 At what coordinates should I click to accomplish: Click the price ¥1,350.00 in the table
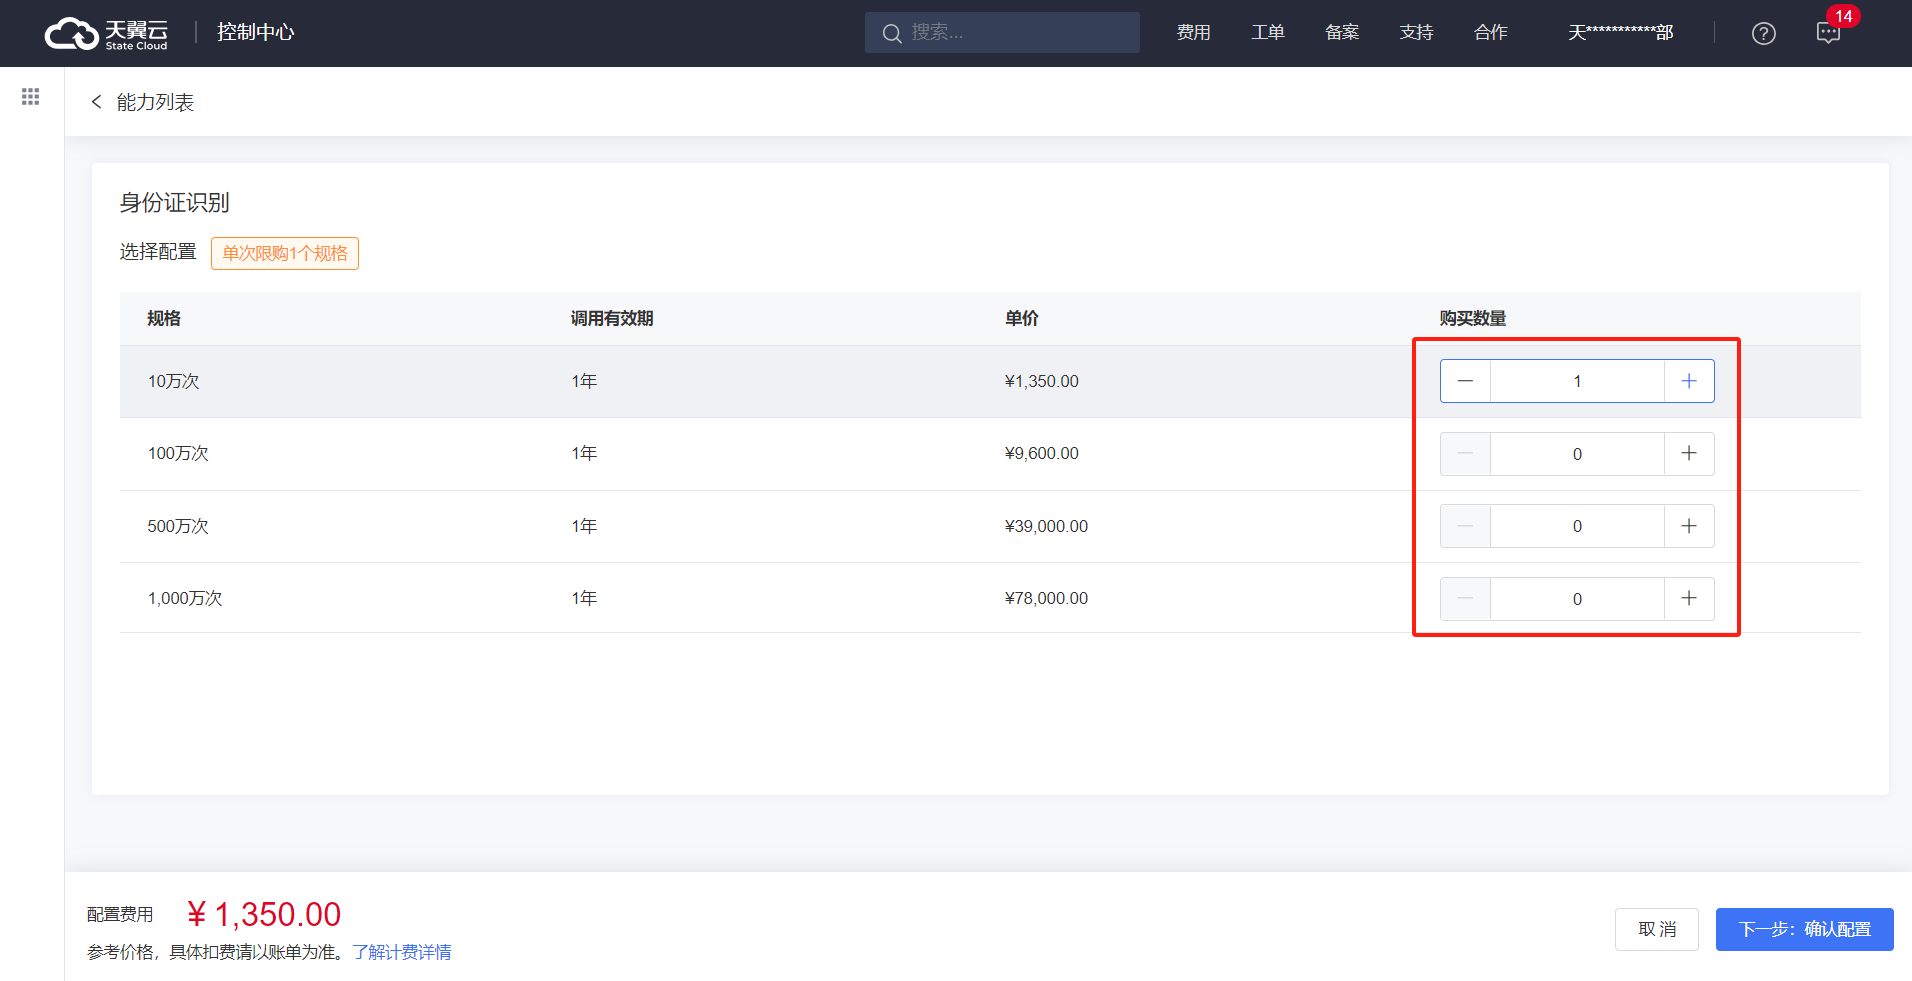tap(1042, 381)
